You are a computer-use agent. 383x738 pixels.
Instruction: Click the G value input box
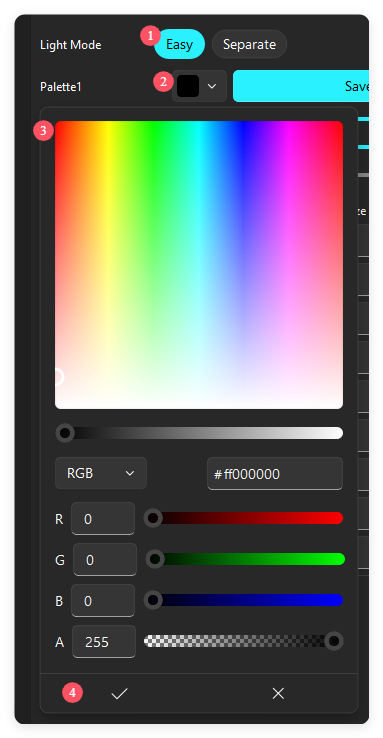105,560
